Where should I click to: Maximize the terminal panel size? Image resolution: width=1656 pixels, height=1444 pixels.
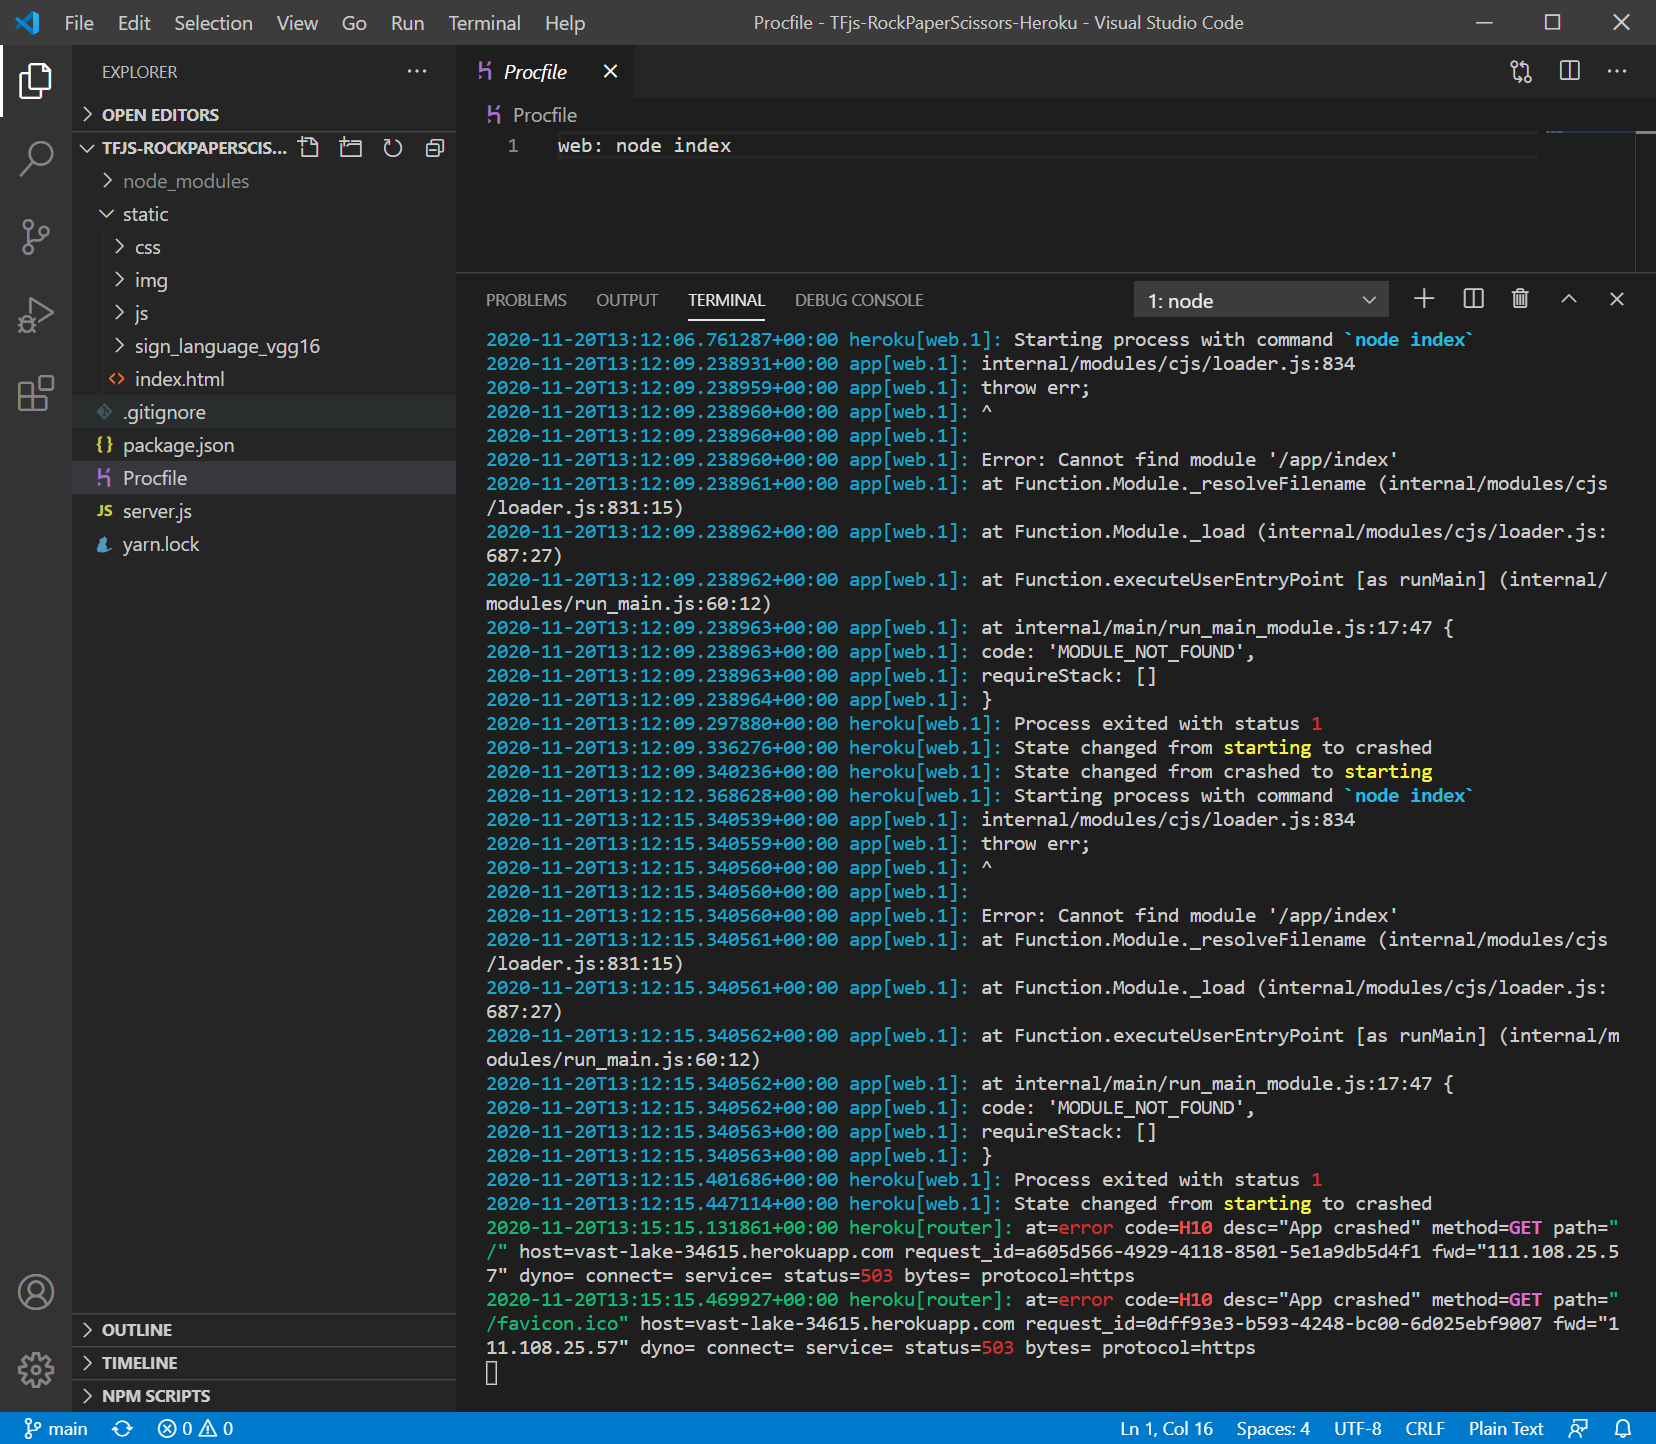click(1569, 298)
